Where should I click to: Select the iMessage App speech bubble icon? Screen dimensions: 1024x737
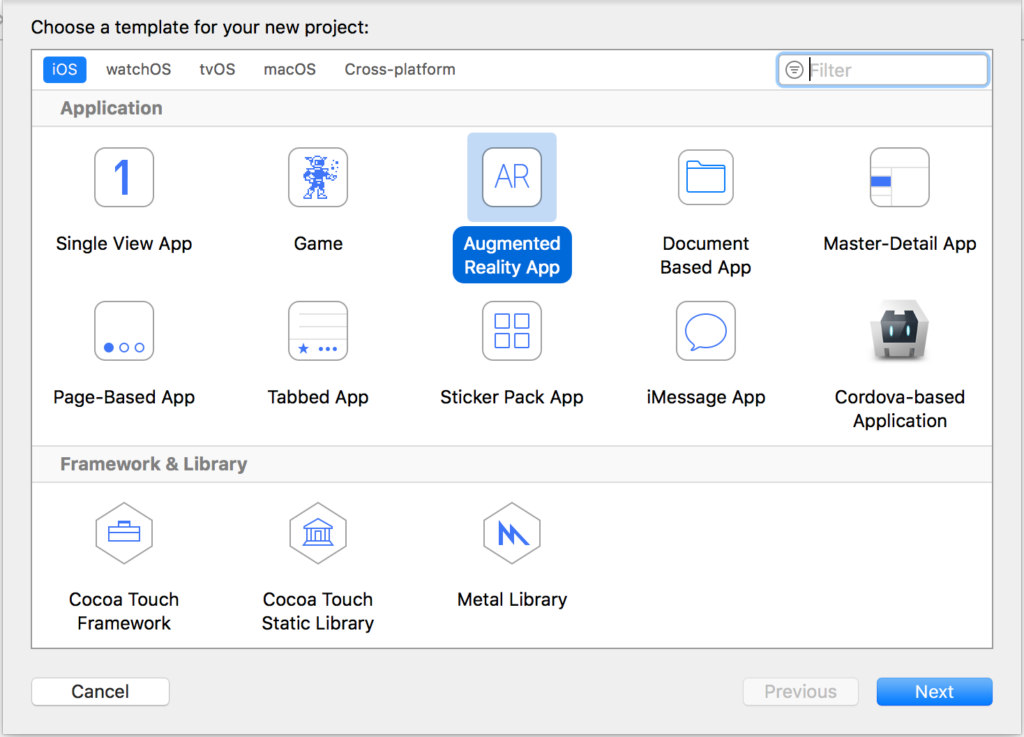705,331
